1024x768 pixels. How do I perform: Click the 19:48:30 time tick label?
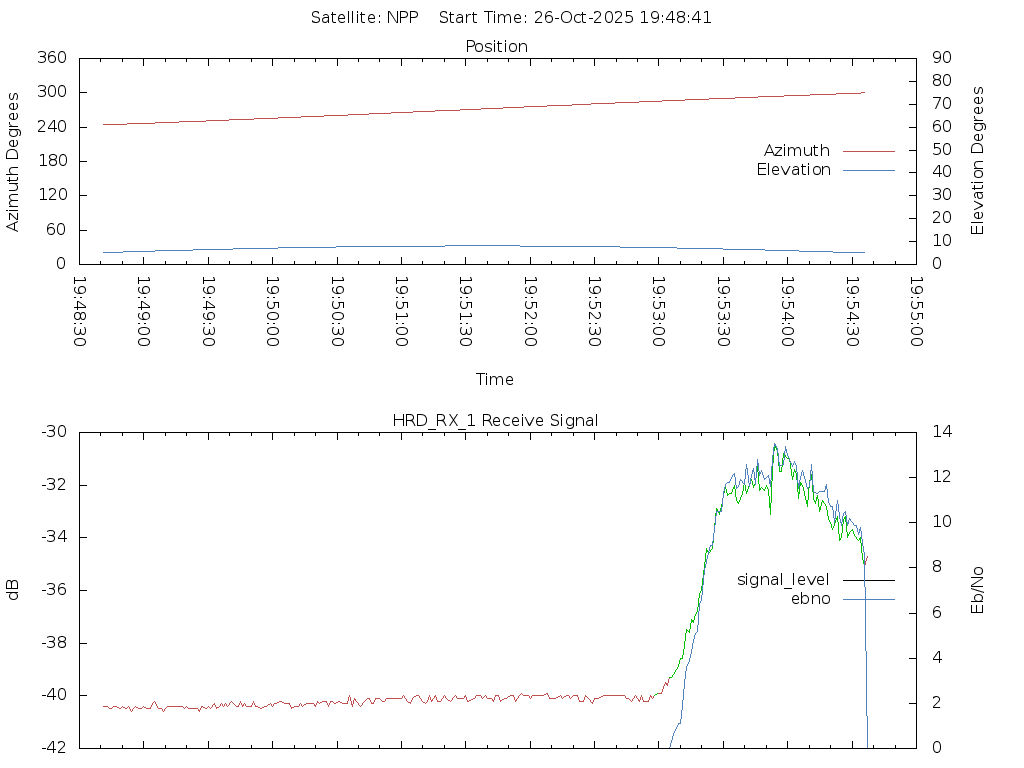pyautogui.click(x=79, y=312)
